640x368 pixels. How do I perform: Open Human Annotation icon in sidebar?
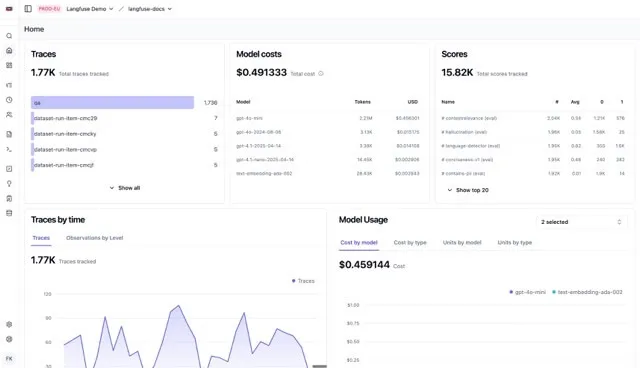(9, 198)
